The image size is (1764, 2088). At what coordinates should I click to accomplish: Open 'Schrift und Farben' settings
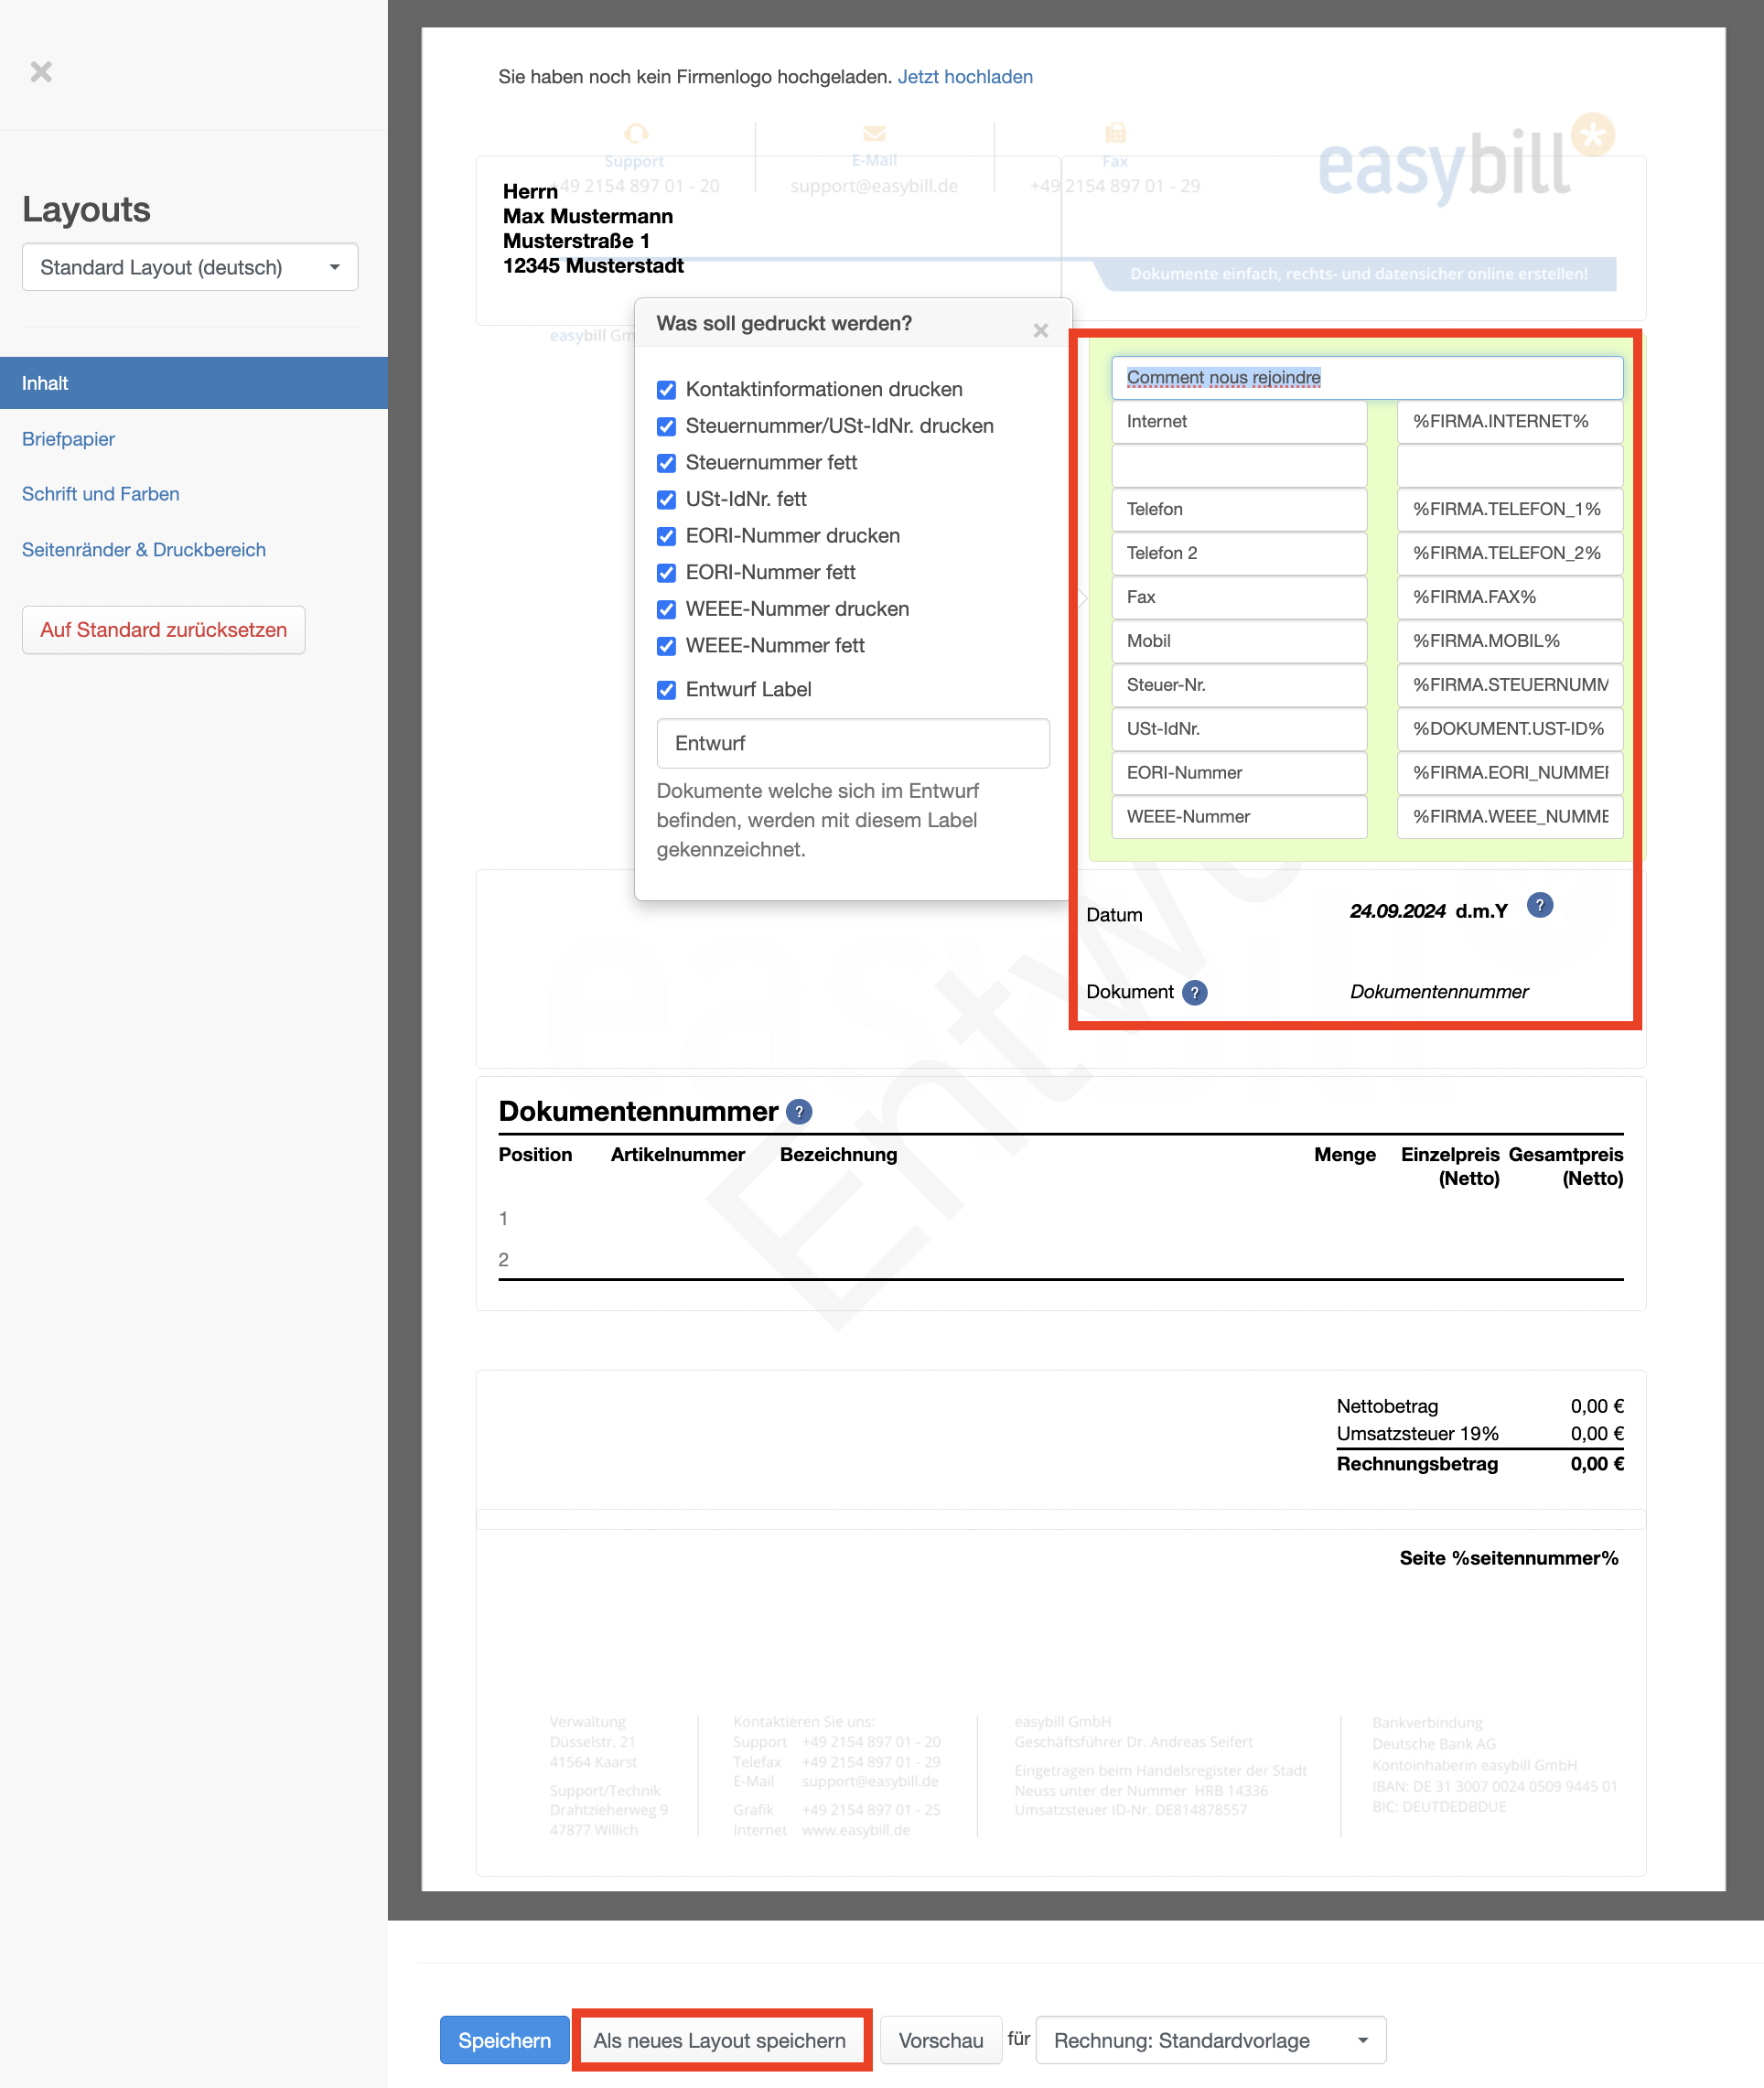pos(101,494)
